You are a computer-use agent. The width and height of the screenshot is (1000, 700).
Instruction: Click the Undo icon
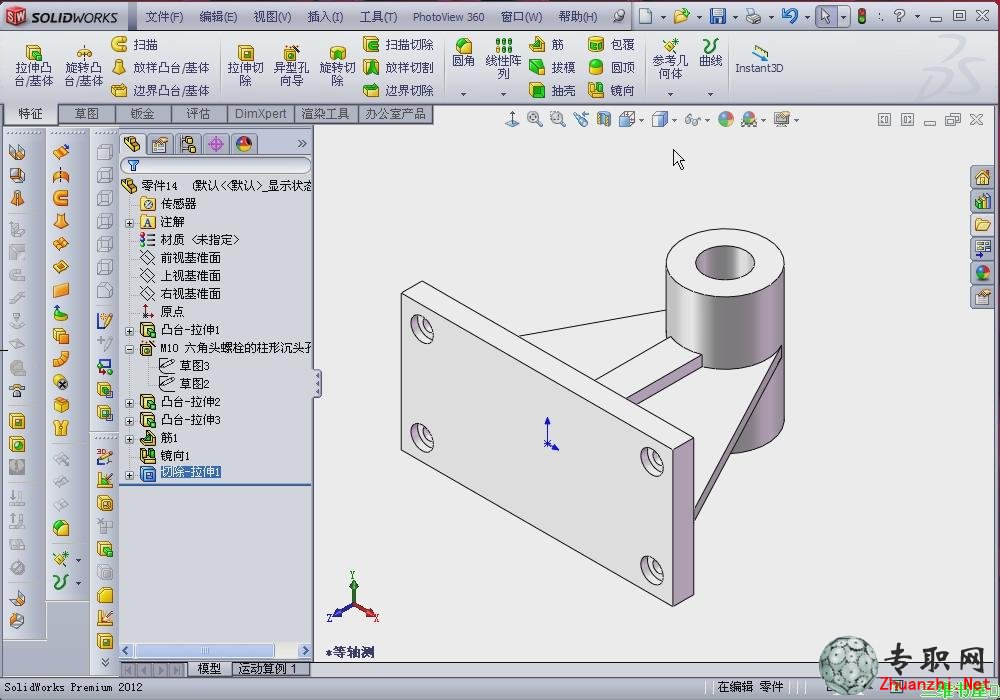point(790,16)
